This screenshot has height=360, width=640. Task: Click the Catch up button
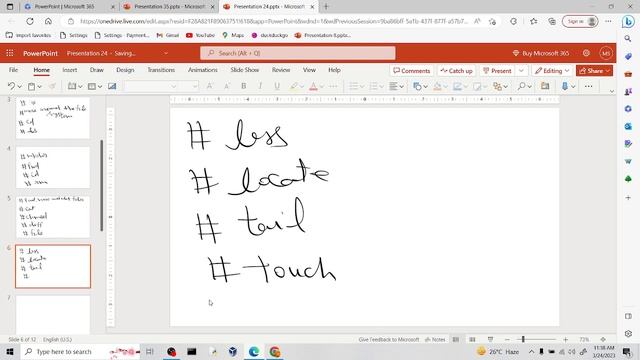456,71
